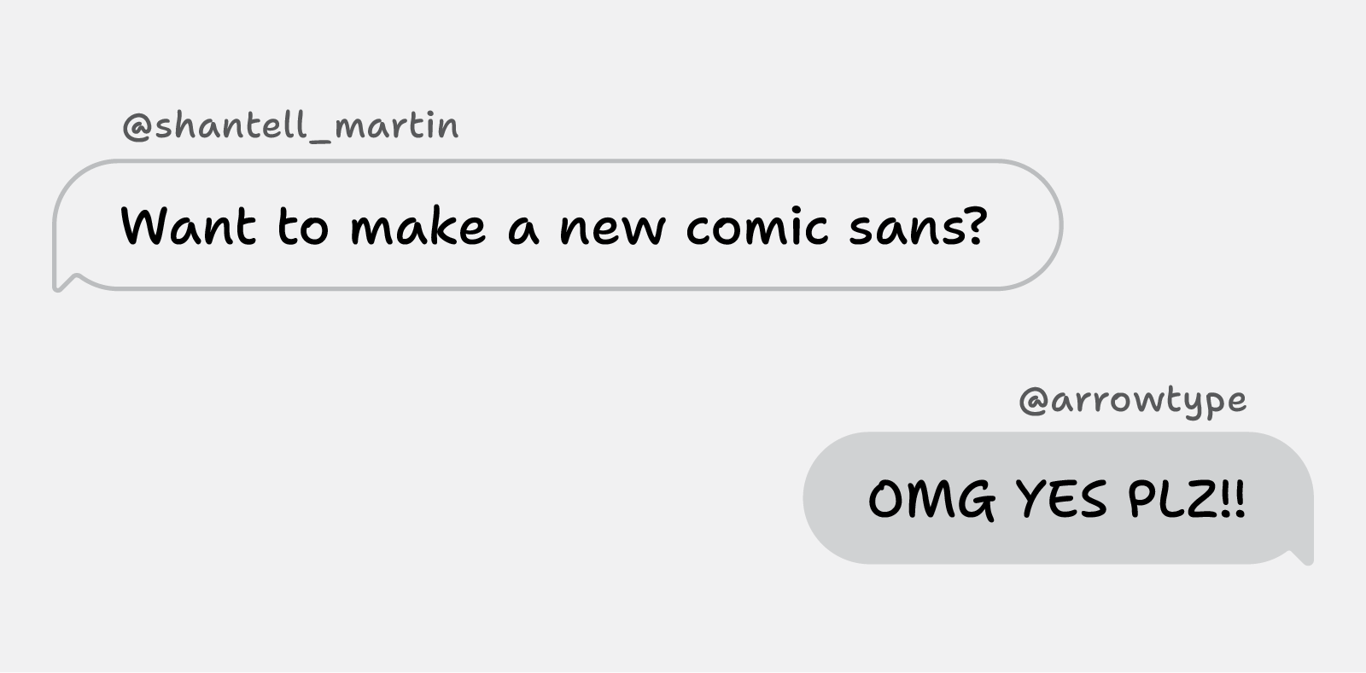Viewport: 1366px width, 673px height.
Task: Click the word "to" in first message
Action: tap(302, 227)
